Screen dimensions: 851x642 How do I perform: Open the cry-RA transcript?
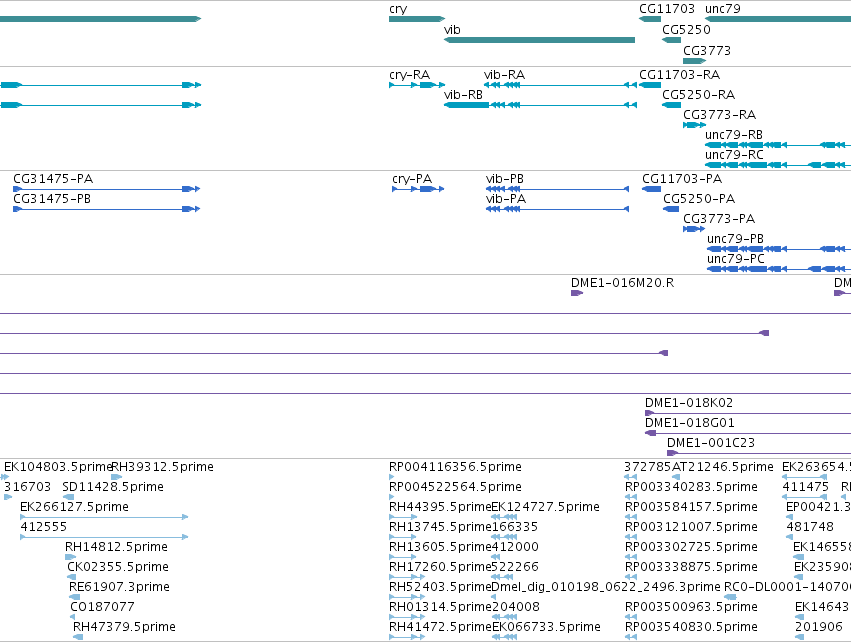417,85
